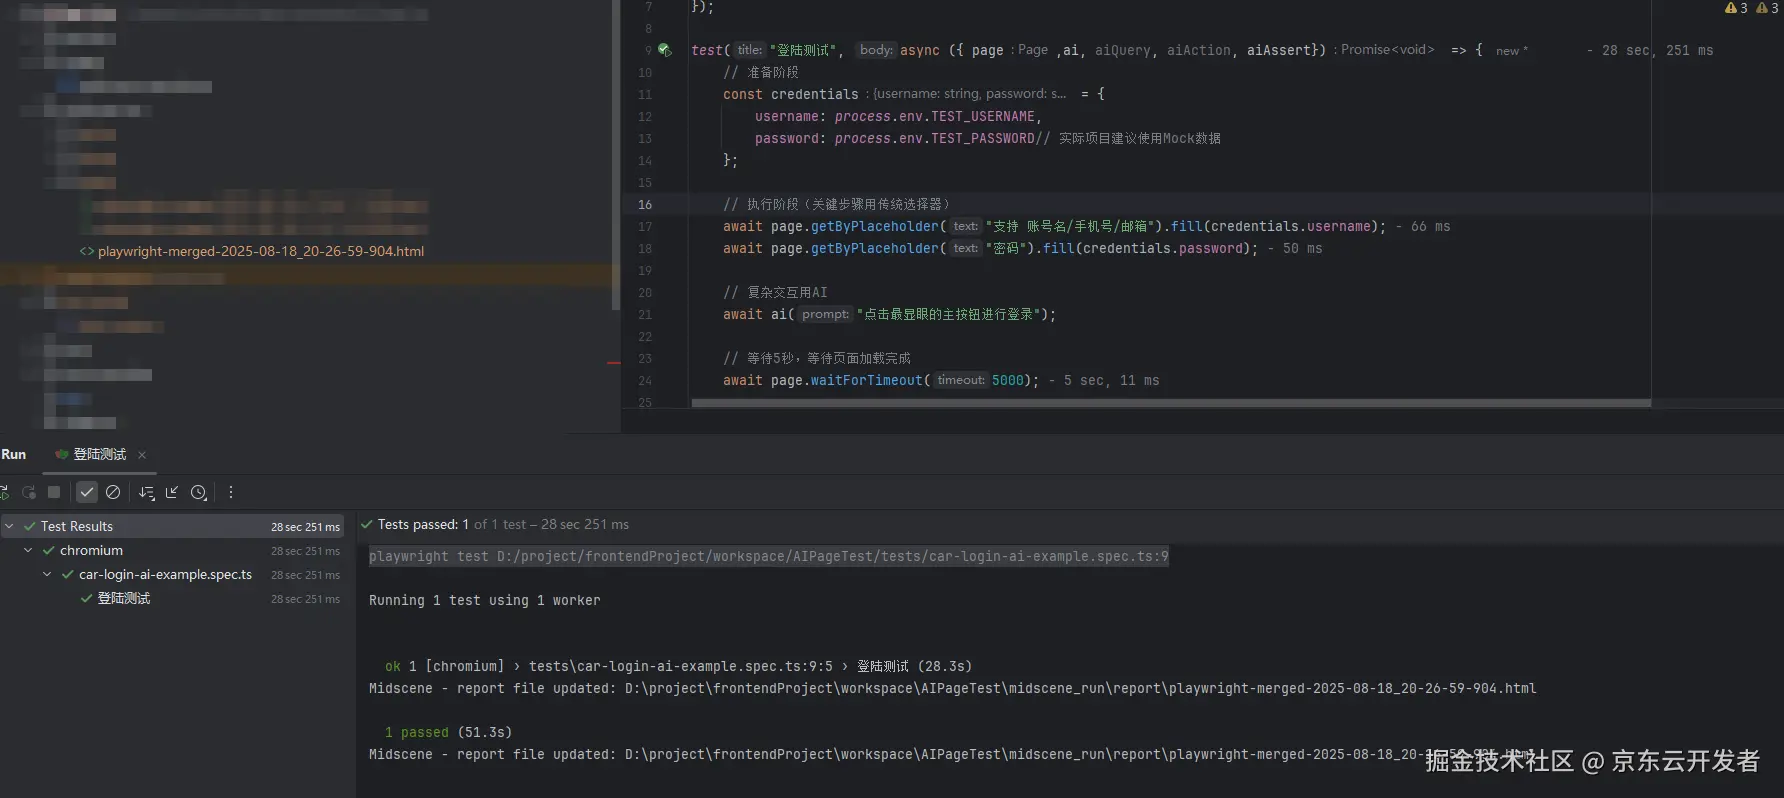
Task: Collapse the car-login-ai-example.spec.ts node
Action: 47,574
